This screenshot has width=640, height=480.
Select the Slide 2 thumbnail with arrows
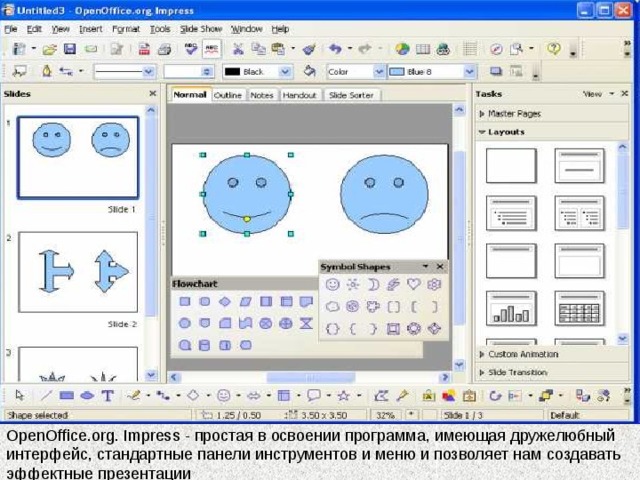click(78, 272)
